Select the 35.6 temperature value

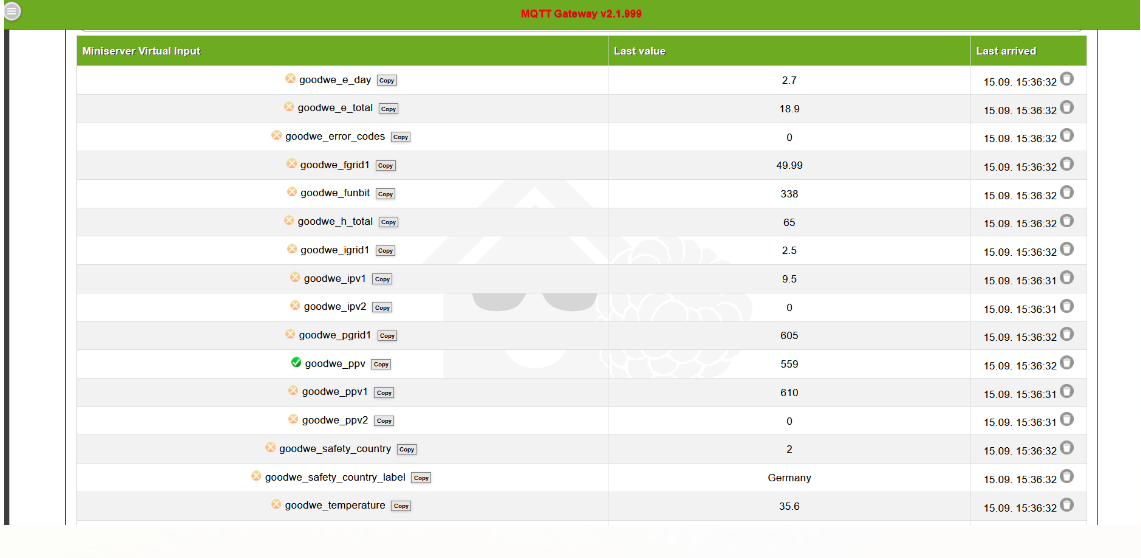(790, 506)
